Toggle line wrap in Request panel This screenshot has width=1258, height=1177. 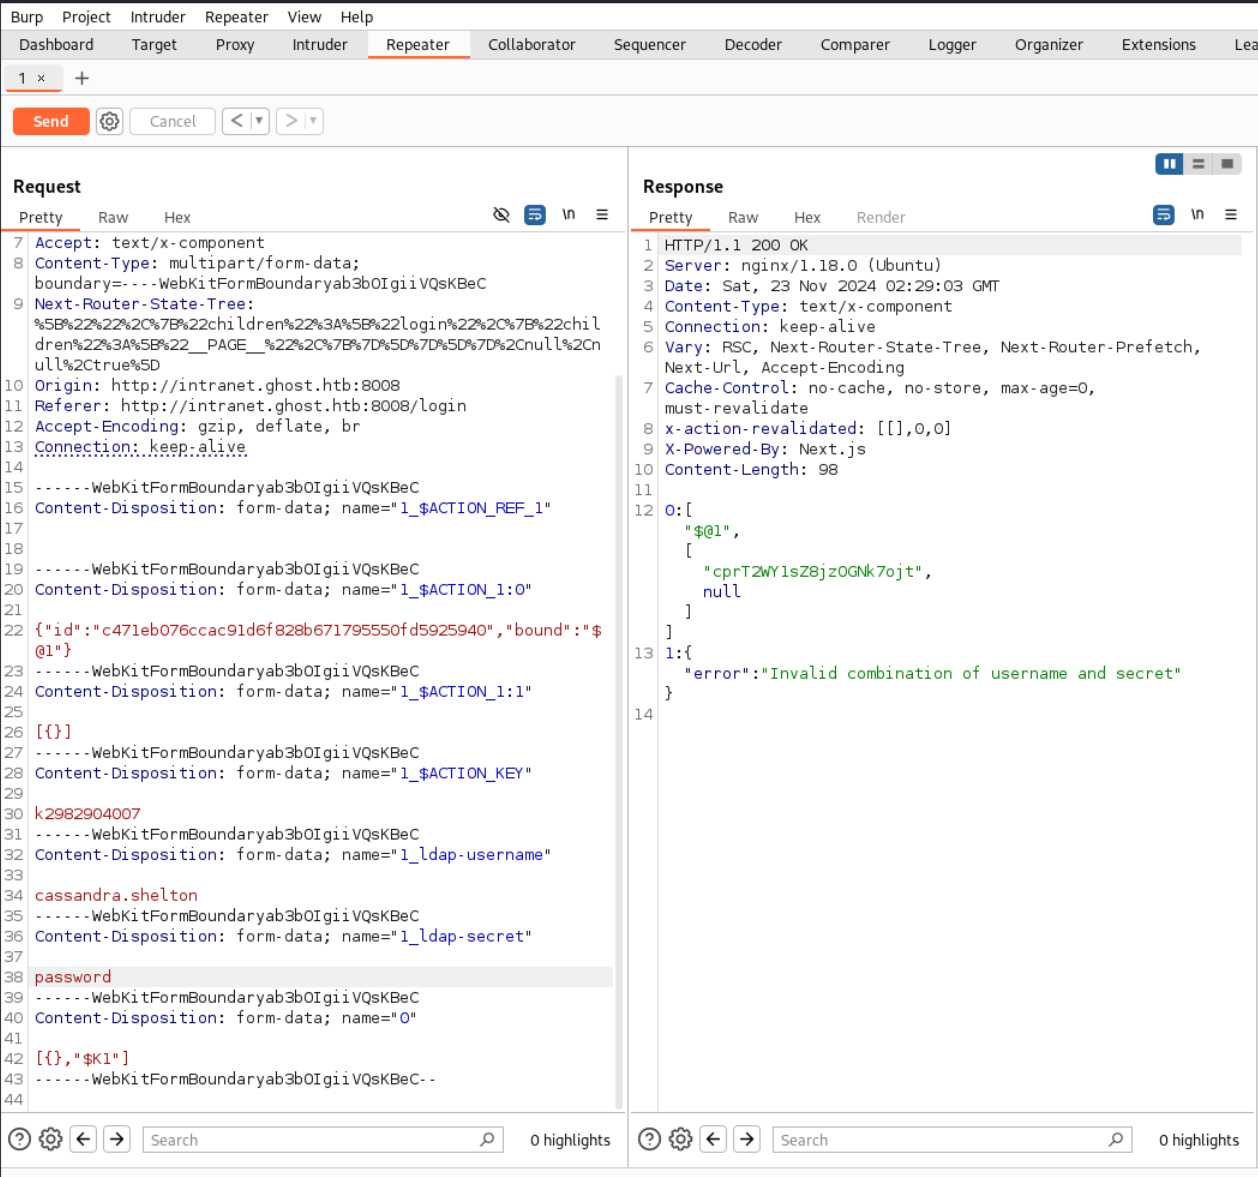(x=535, y=215)
